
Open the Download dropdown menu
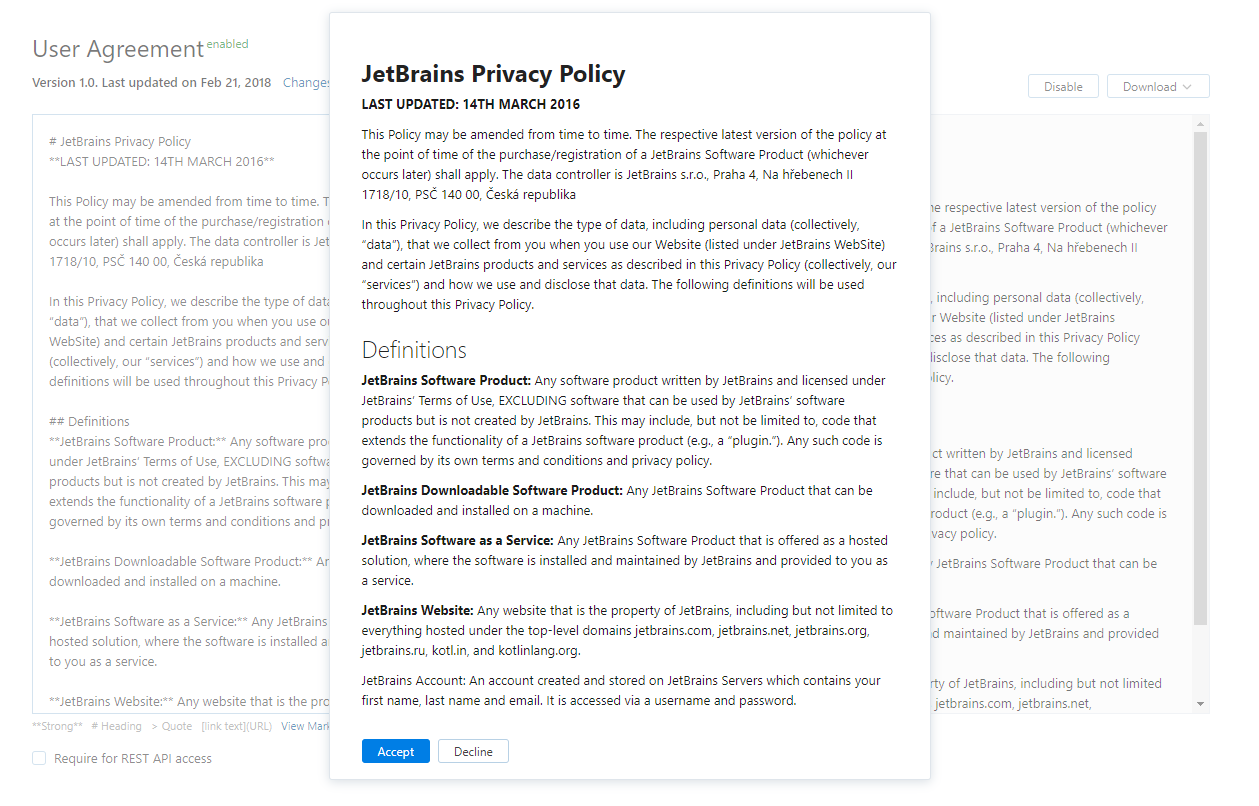coord(1157,86)
